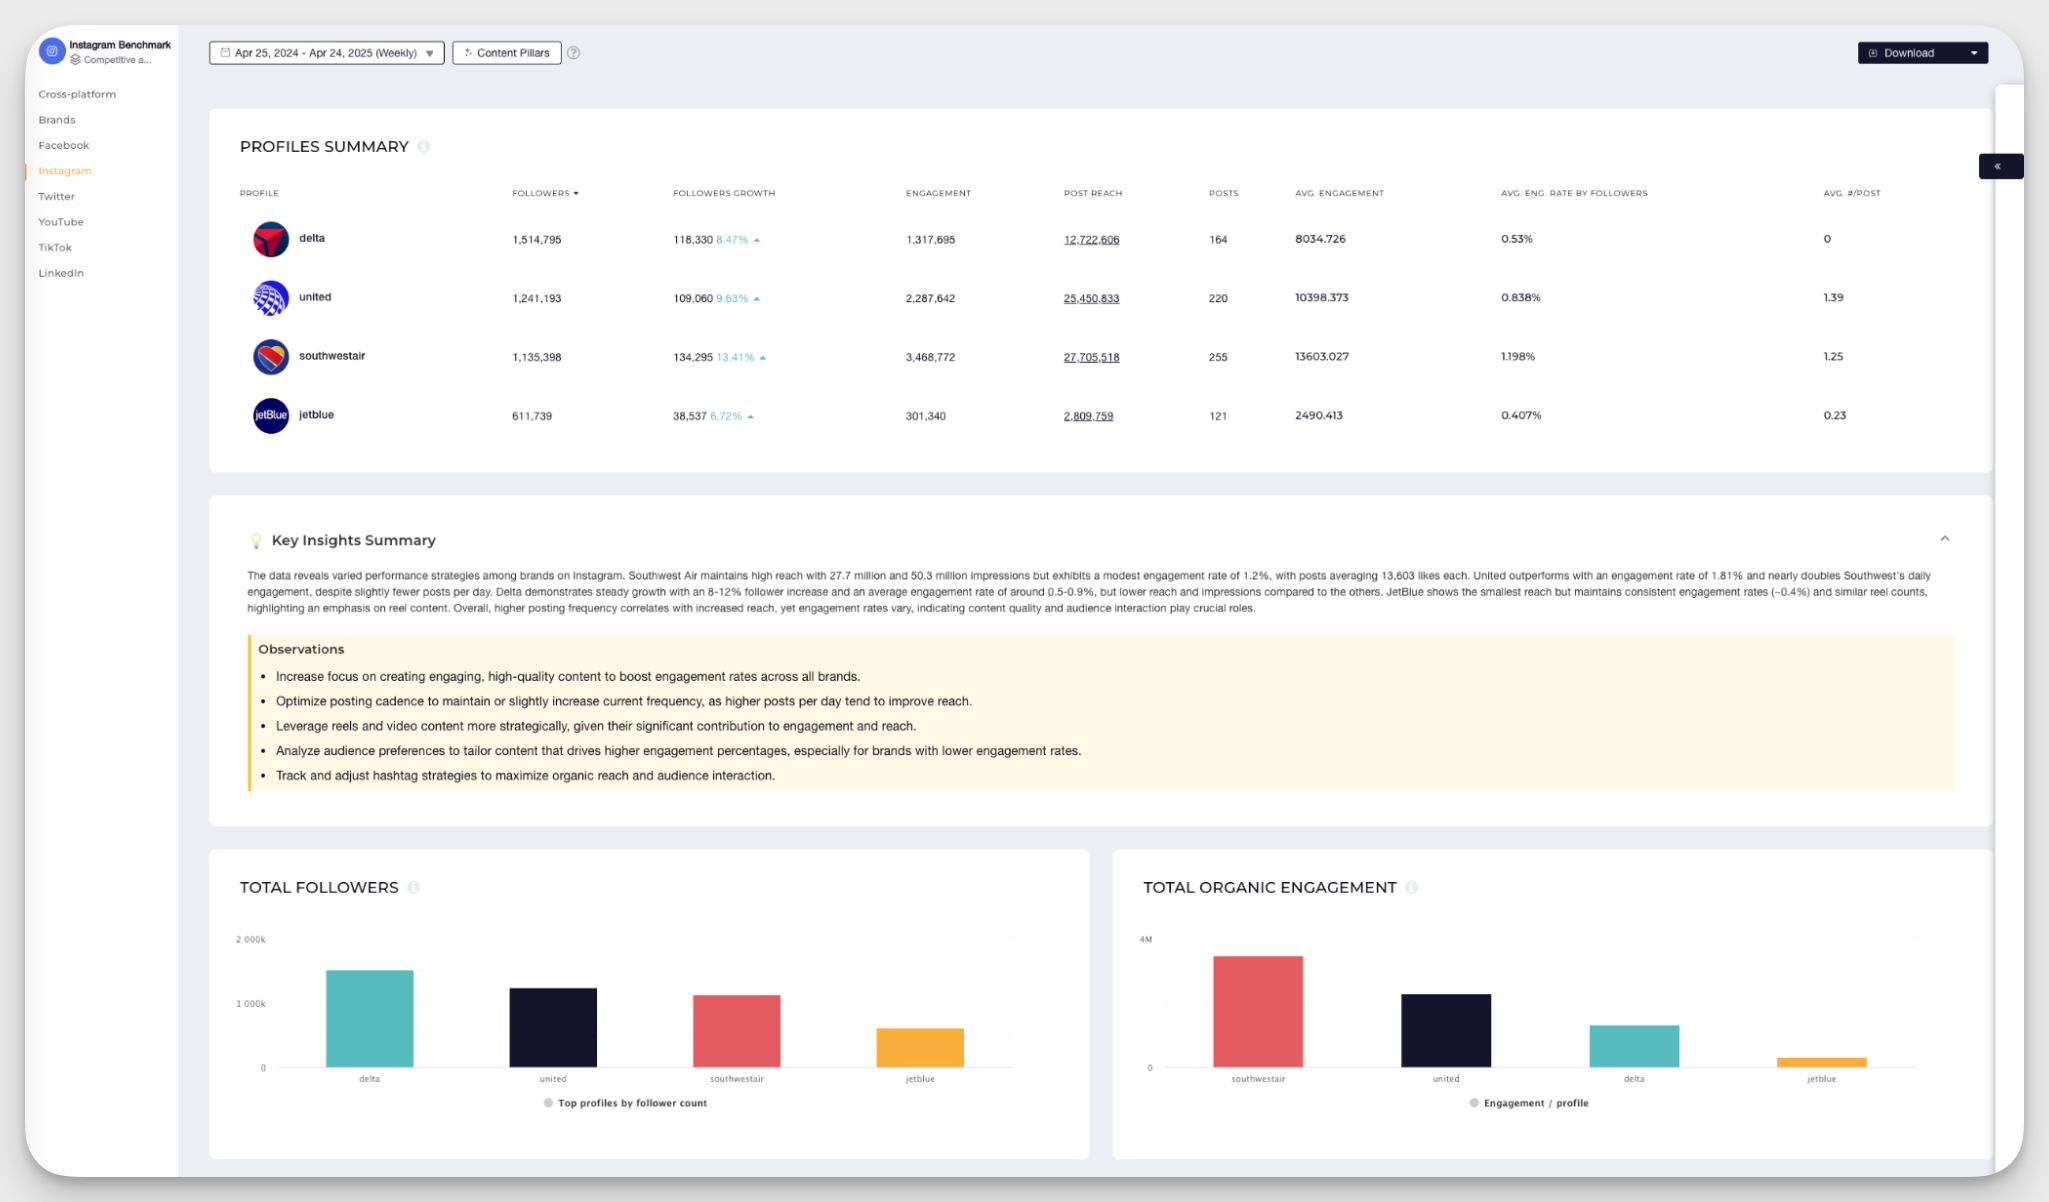This screenshot has height=1202, width=2049.
Task: Click the Post Reach column header
Action: point(1093,193)
